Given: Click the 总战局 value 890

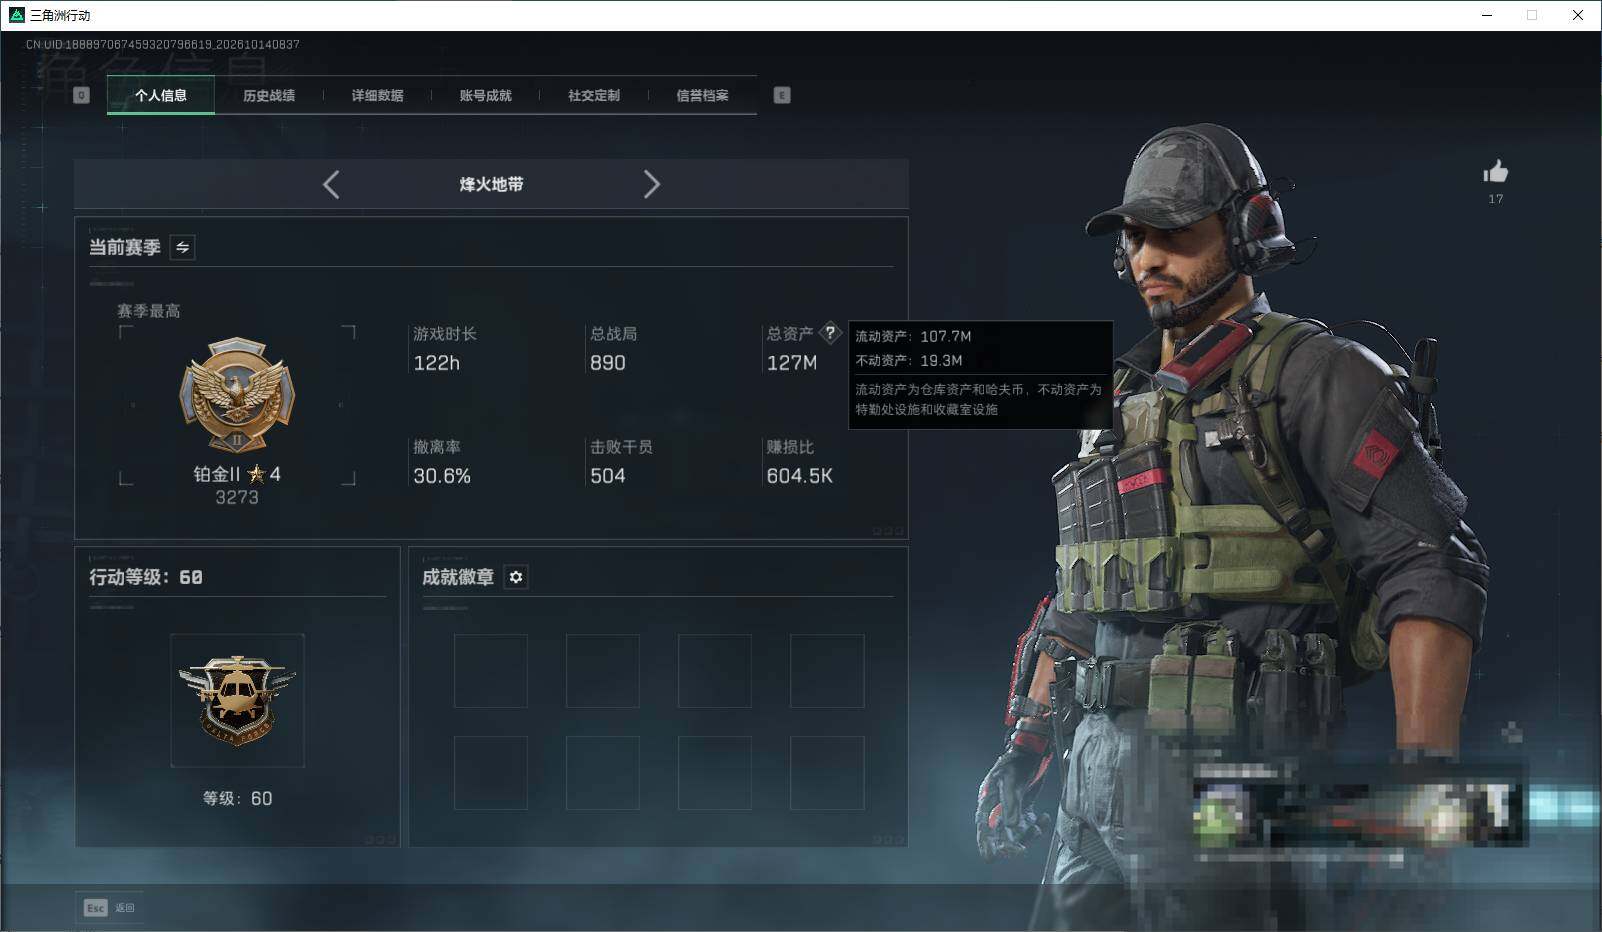Looking at the screenshot, I should coord(608,363).
